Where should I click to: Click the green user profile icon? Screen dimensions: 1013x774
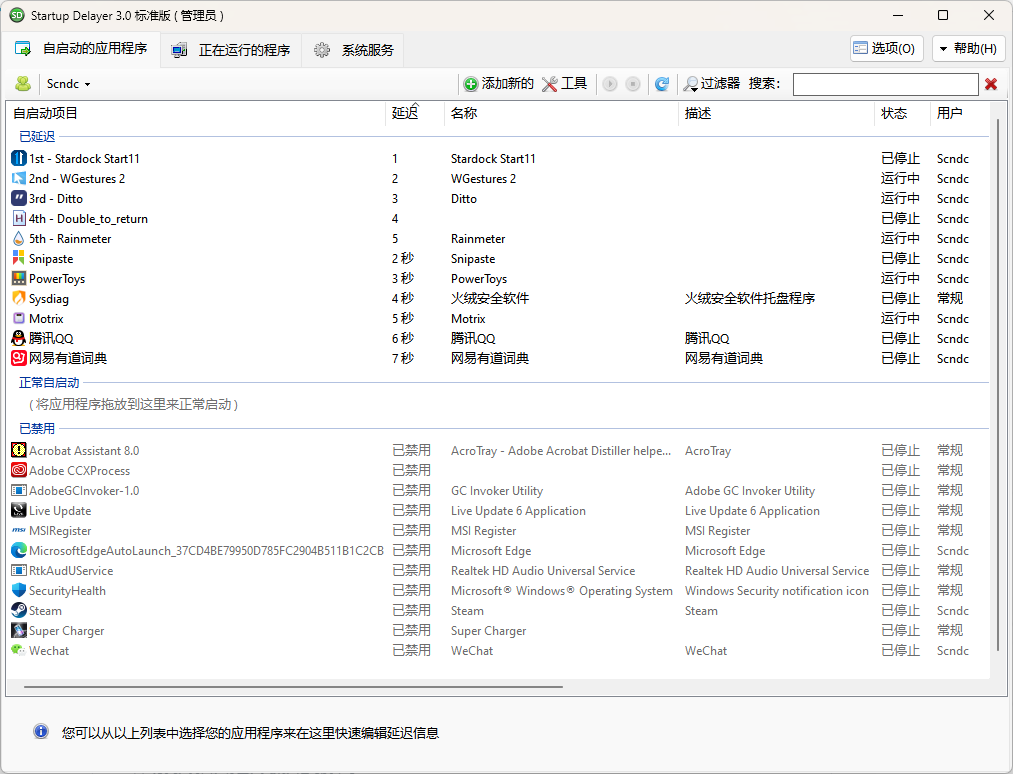(23, 84)
